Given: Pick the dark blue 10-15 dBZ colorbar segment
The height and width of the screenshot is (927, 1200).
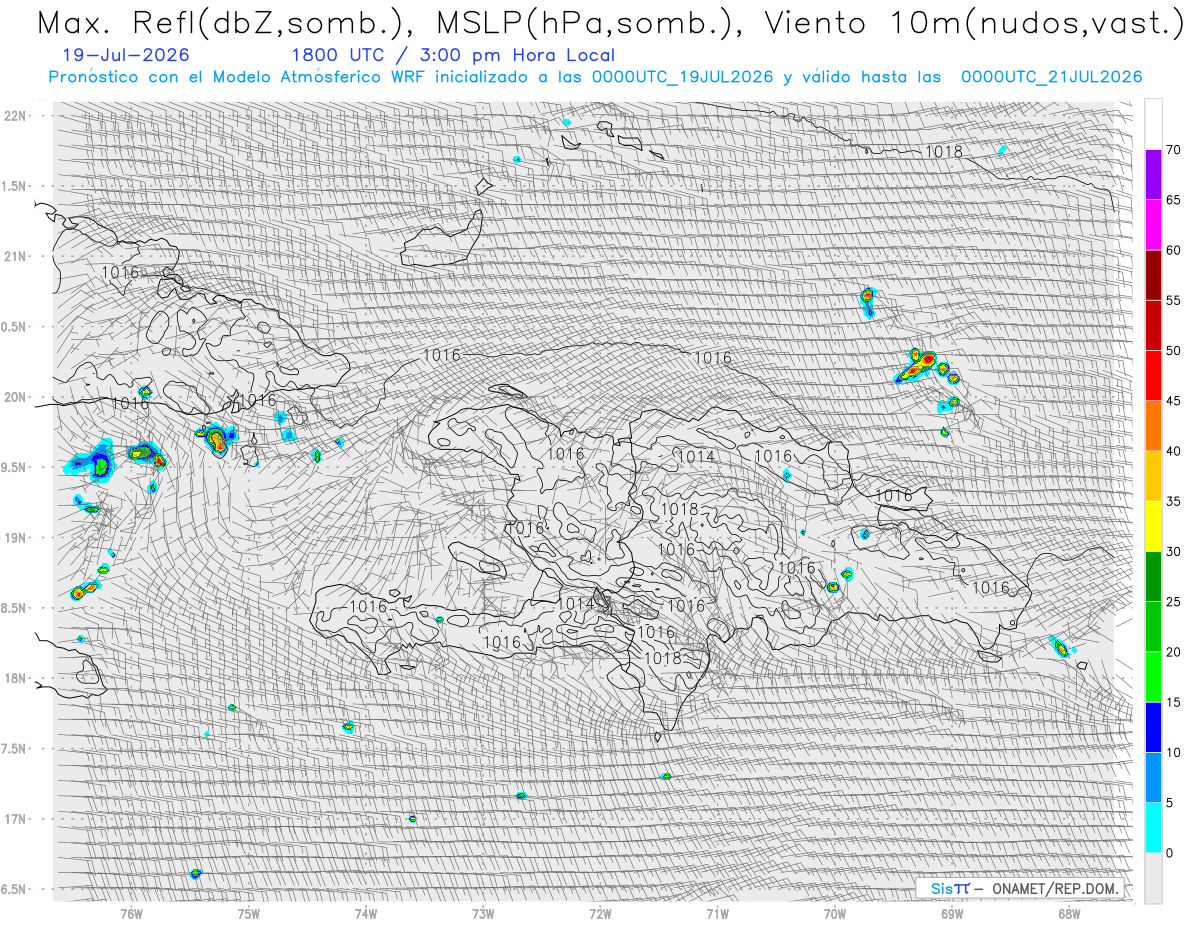Looking at the screenshot, I should pyautogui.click(x=1153, y=727).
